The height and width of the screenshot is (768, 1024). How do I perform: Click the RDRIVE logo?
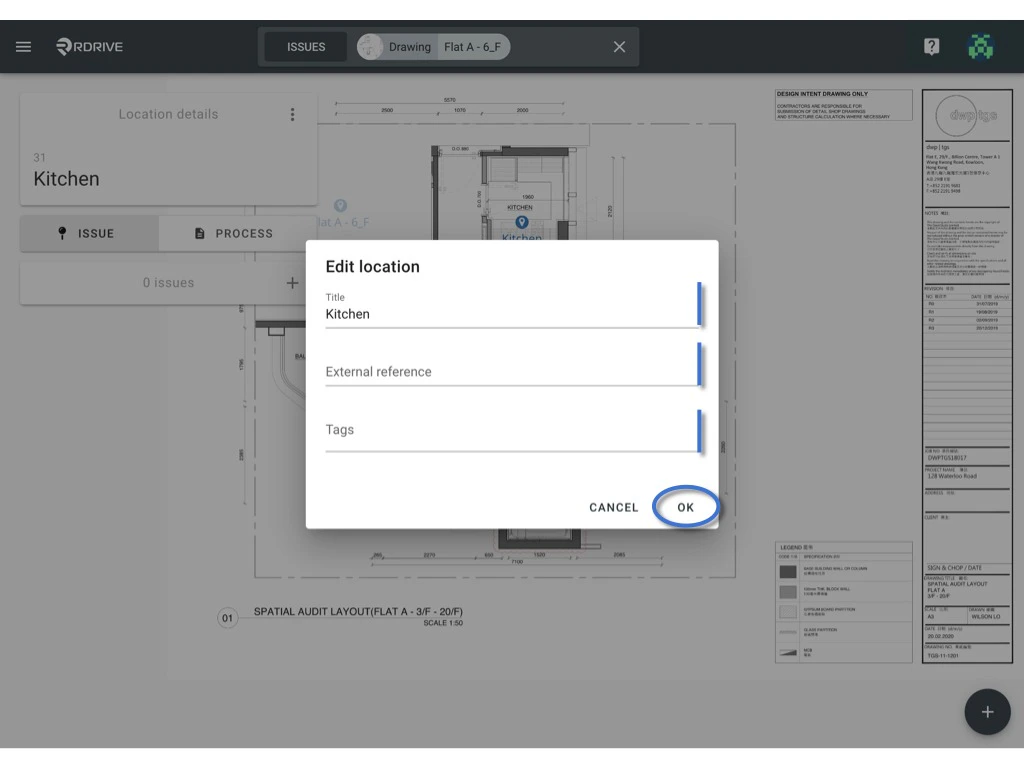coord(88,46)
